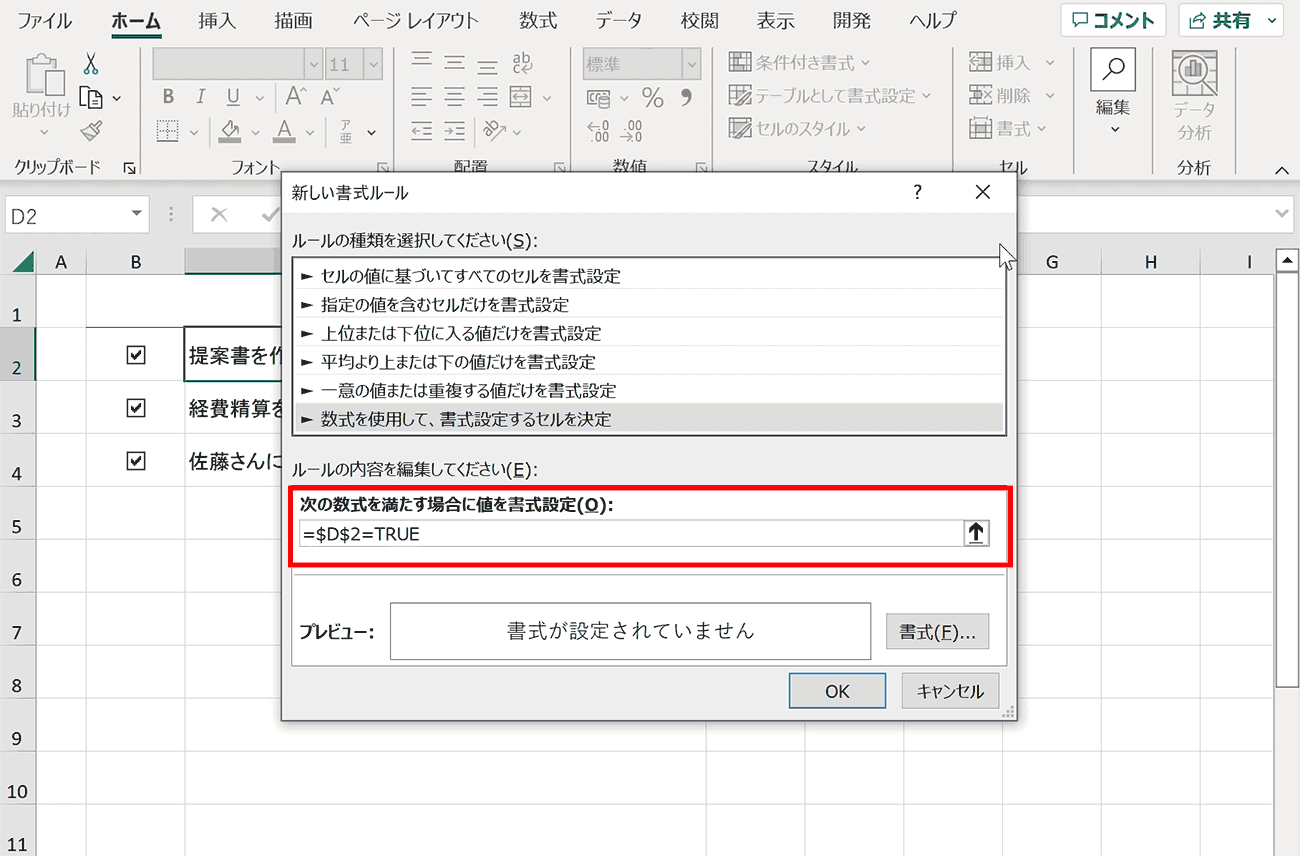
Task: Expand the formula bar chevron
Action: coord(1283,214)
